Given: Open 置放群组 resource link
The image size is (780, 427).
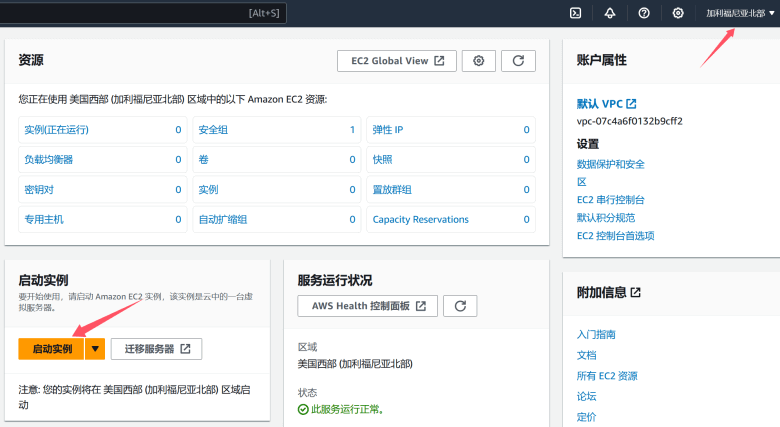Looking at the screenshot, I should [x=392, y=190].
